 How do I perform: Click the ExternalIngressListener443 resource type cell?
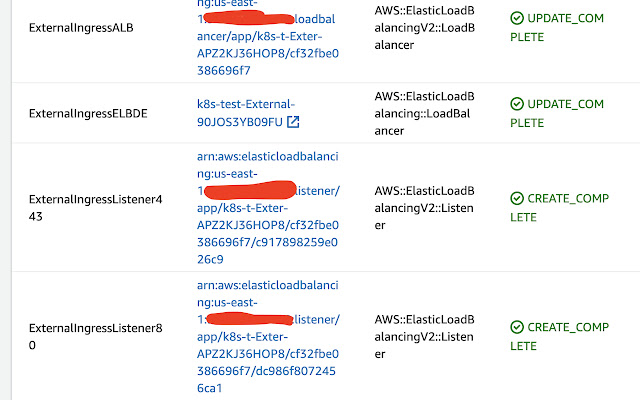(x=431, y=207)
